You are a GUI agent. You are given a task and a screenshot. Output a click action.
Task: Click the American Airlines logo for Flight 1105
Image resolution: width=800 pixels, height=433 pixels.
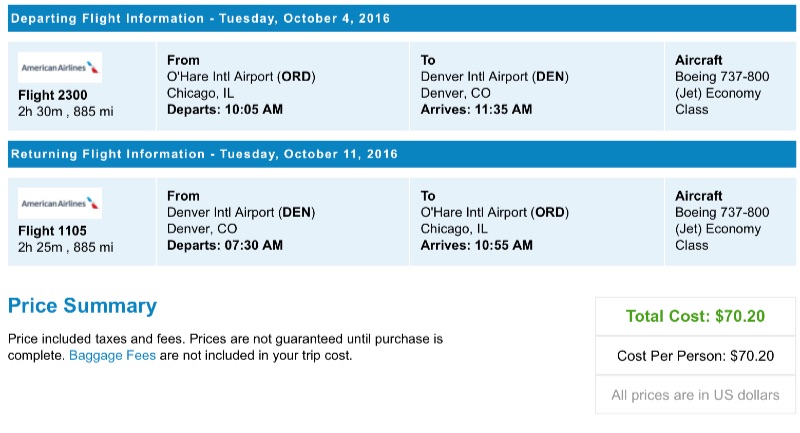coord(60,203)
